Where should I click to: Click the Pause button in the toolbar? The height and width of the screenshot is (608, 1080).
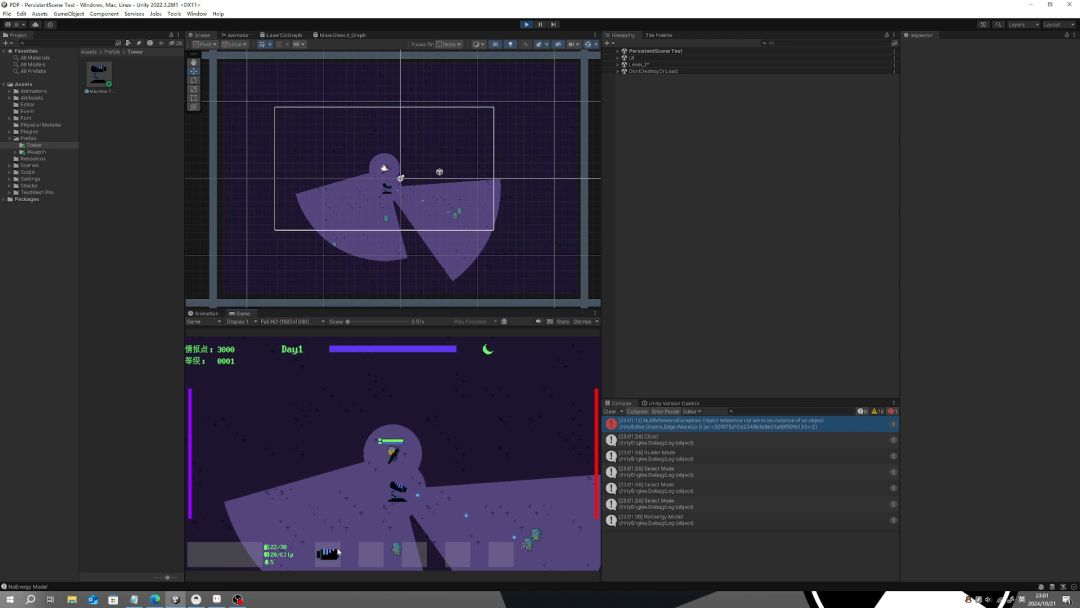tap(540, 24)
